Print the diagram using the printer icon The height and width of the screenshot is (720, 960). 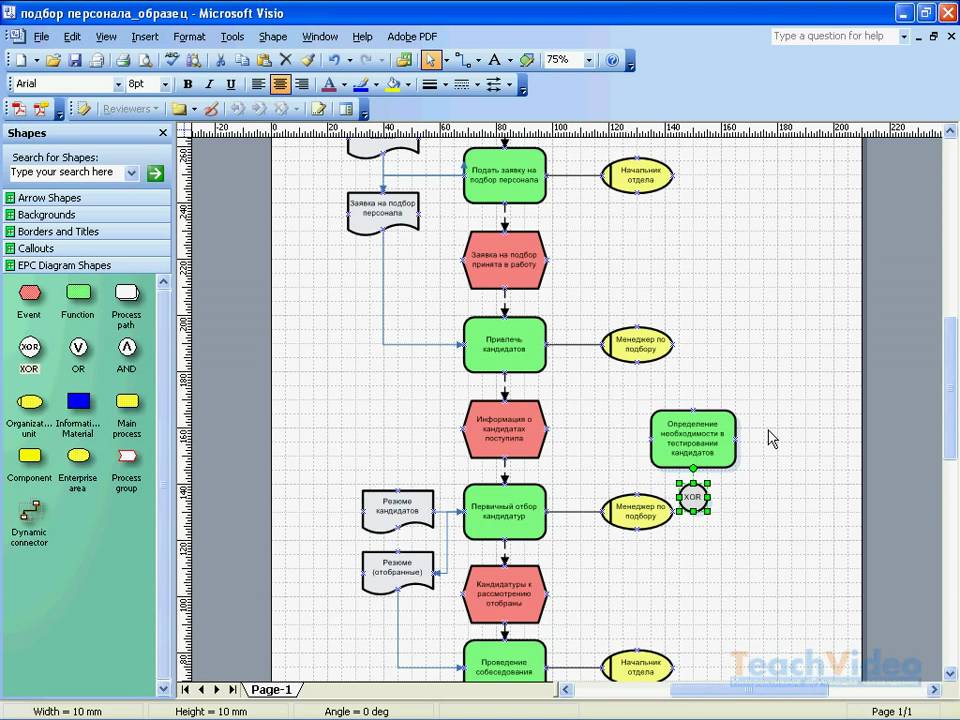(x=123, y=60)
